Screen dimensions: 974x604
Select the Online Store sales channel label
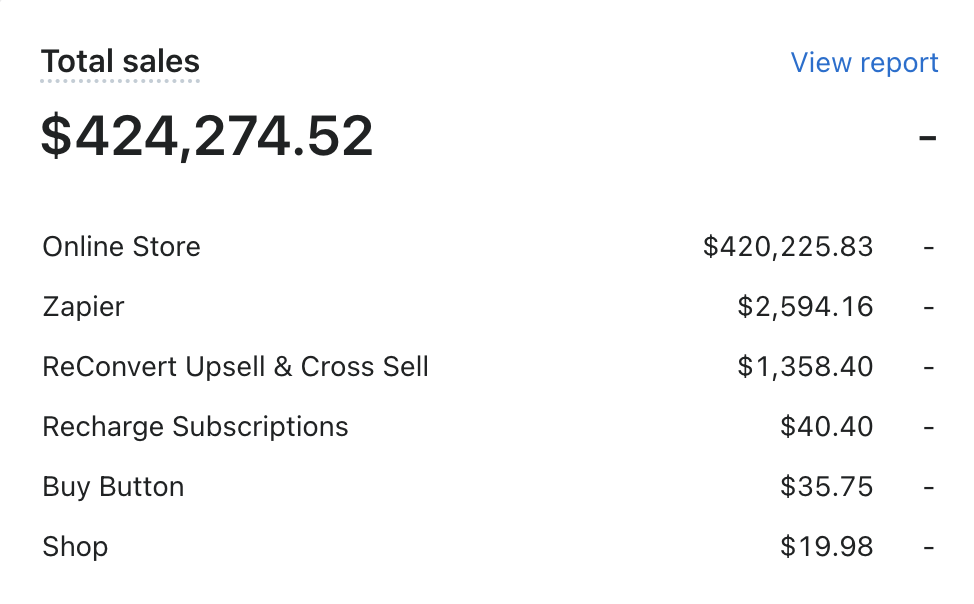[x=121, y=247]
